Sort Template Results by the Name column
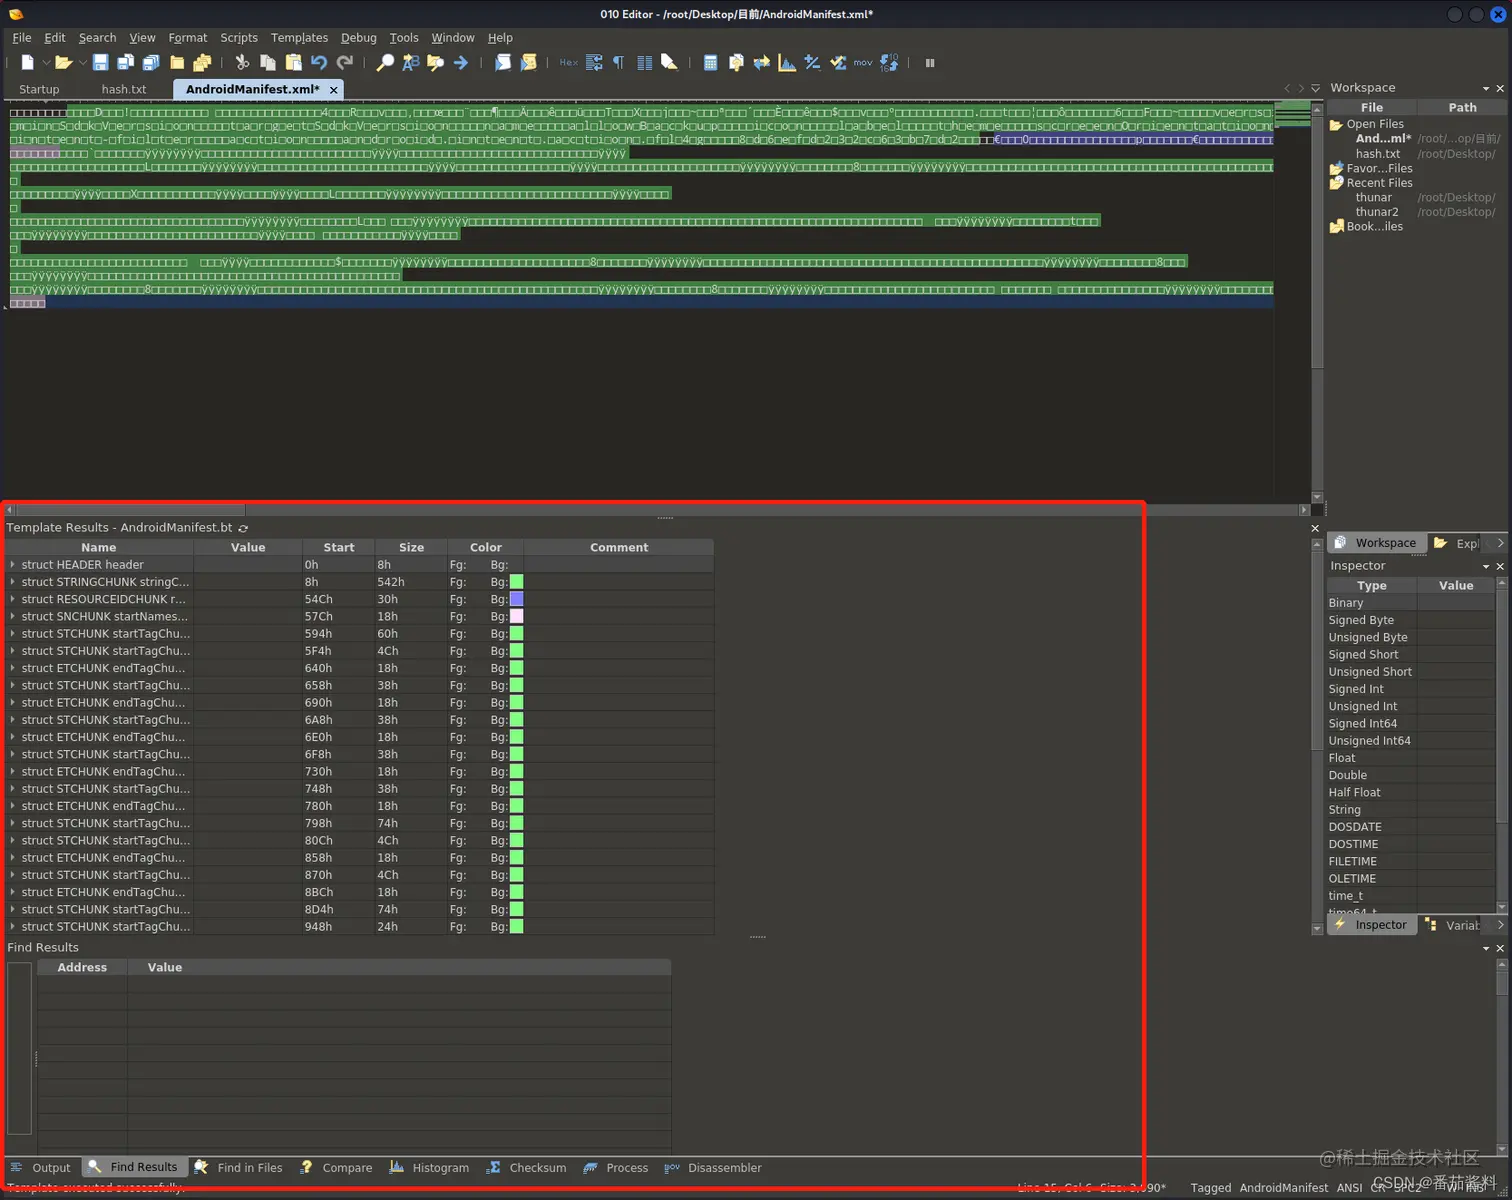 click(x=99, y=548)
